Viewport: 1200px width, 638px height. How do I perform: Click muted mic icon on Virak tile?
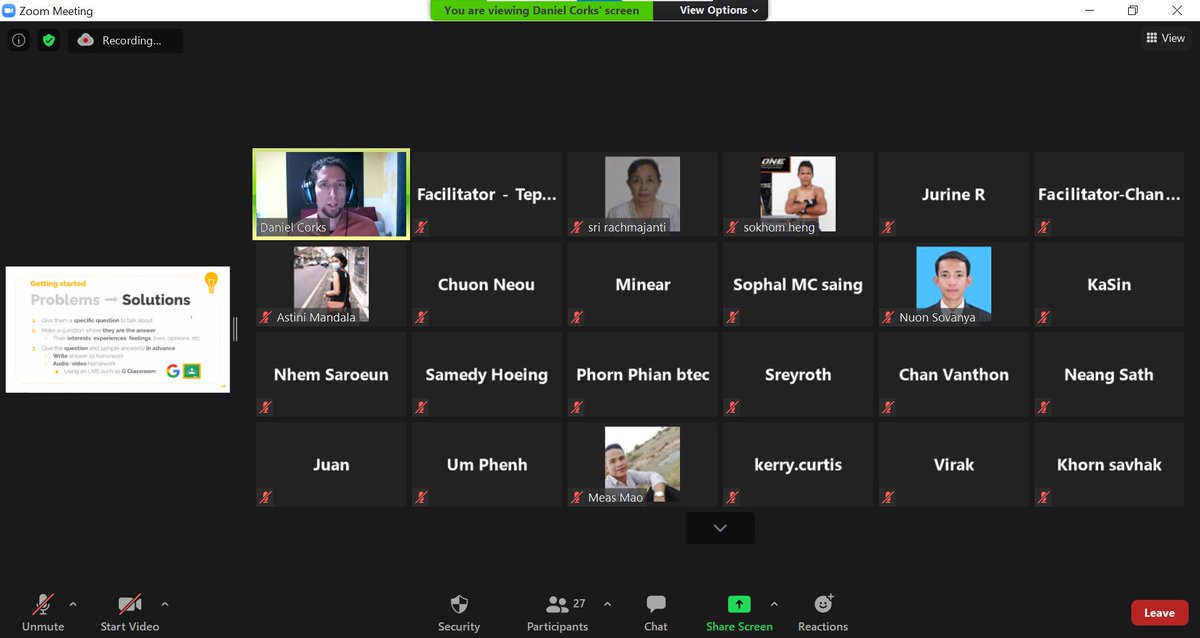(x=889, y=497)
